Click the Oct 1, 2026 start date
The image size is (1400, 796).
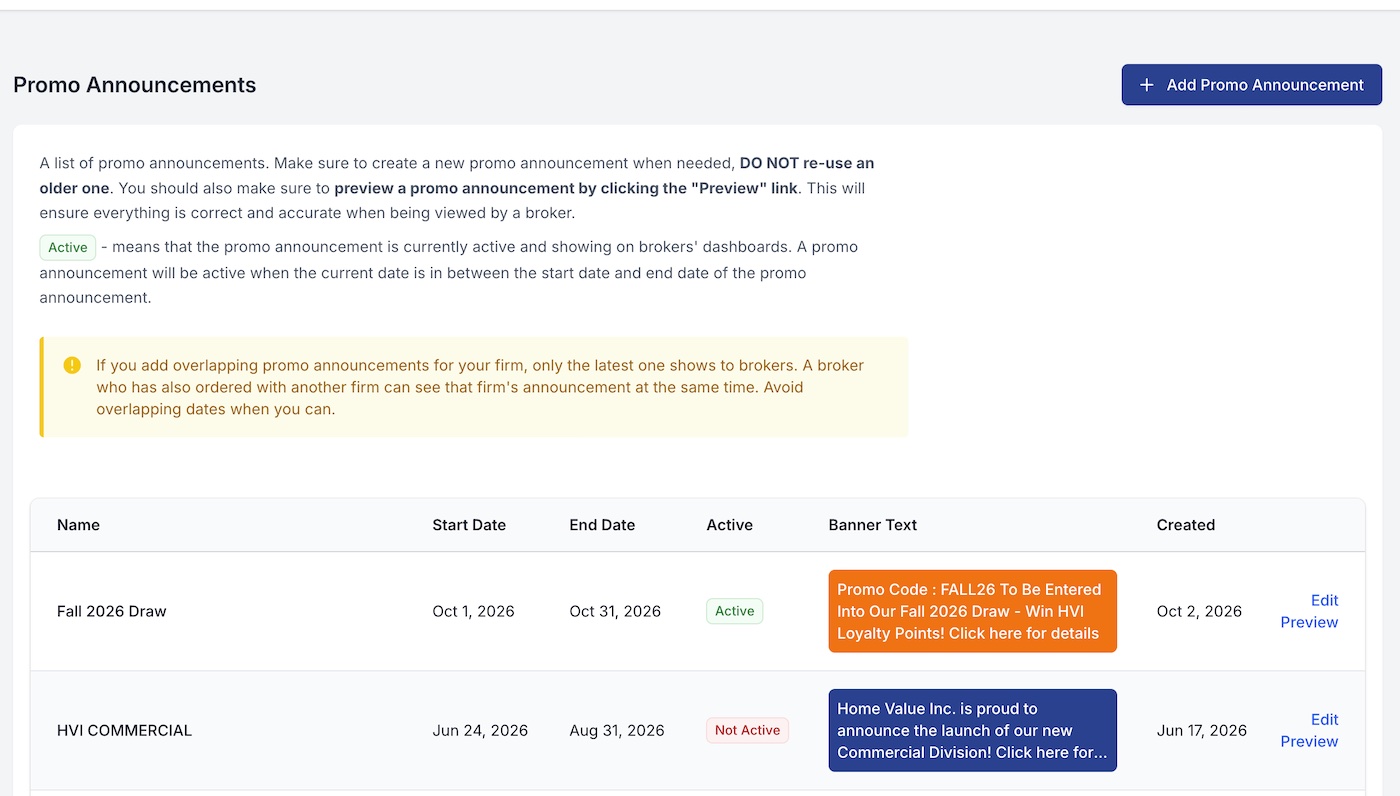click(x=473, y=611)
